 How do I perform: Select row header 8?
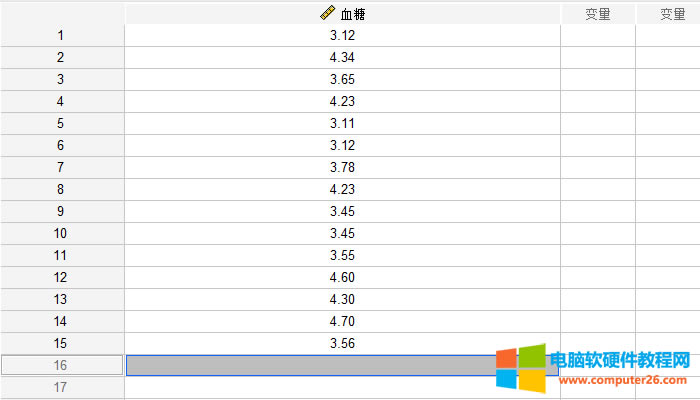pos(62,189)
